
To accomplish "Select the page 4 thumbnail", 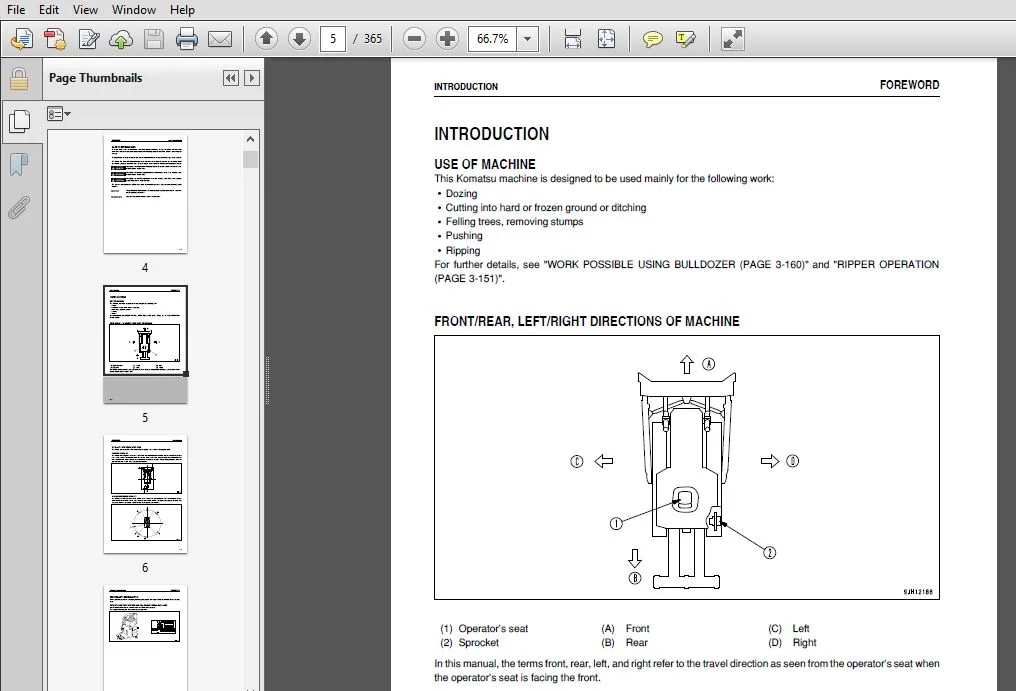I will point(145,194).
